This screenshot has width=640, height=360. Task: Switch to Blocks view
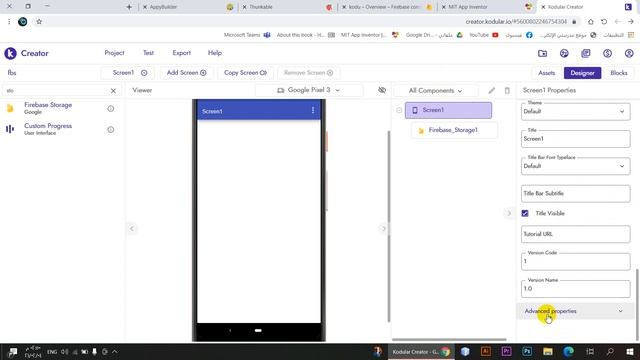(x=619, y=73)
